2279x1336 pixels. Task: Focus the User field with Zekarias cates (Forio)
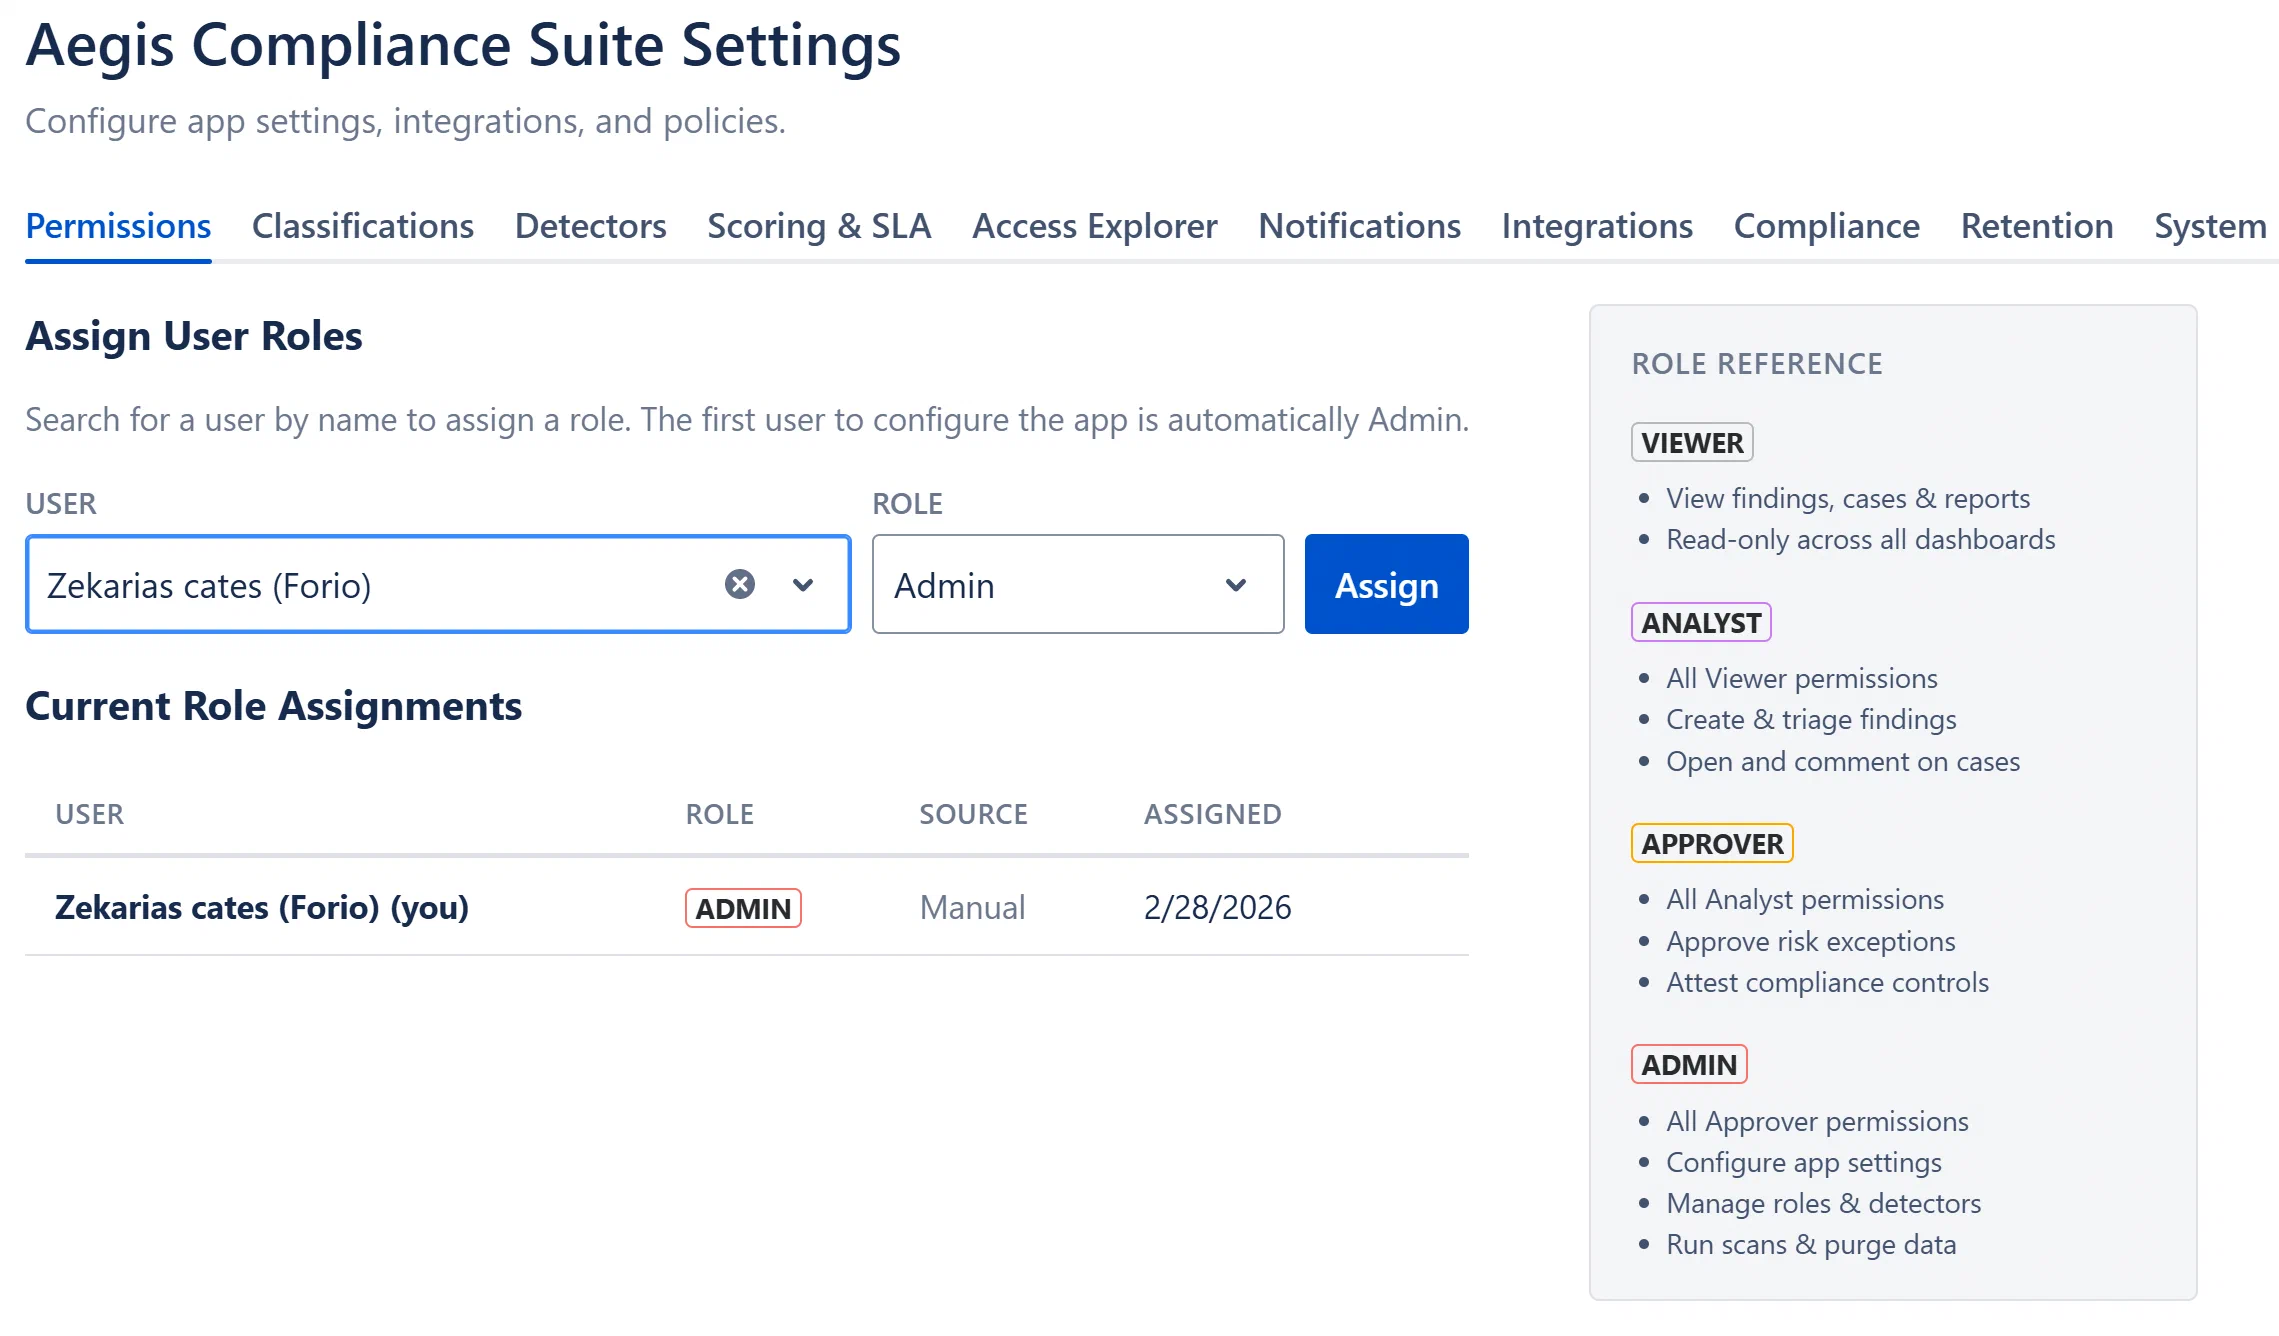[x=438, y=584]
